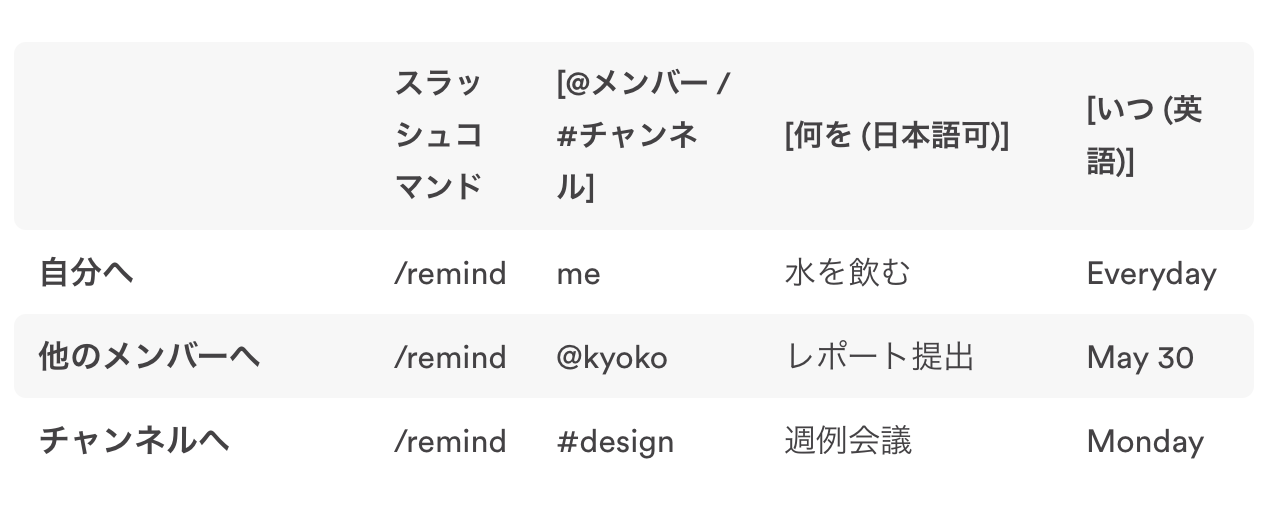The image size is (1274, 506).
Task: Click the #design channel cell
Action: (x=615, y=441)
